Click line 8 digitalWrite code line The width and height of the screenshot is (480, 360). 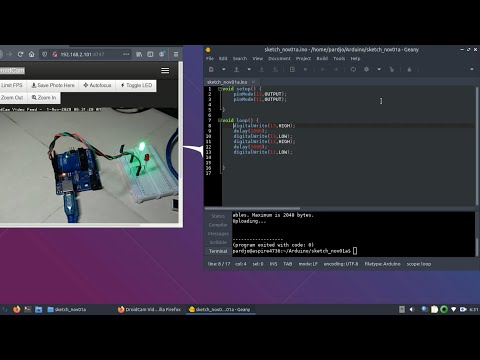[x=264, y=126]
